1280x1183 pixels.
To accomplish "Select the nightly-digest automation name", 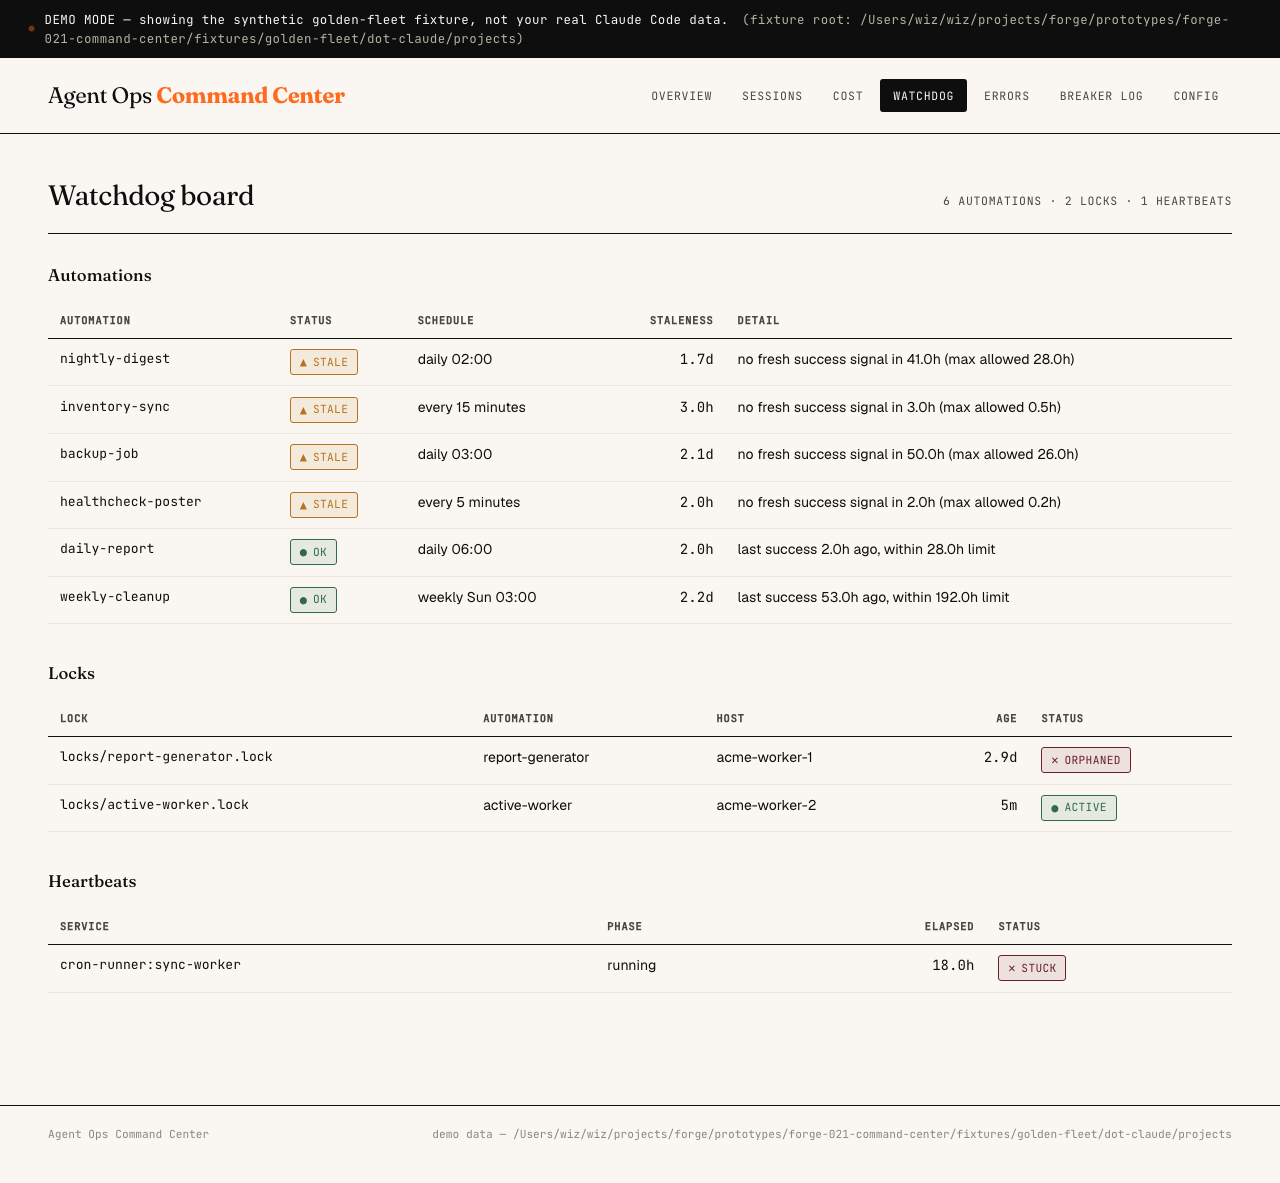I will click(x=115, y=359).
